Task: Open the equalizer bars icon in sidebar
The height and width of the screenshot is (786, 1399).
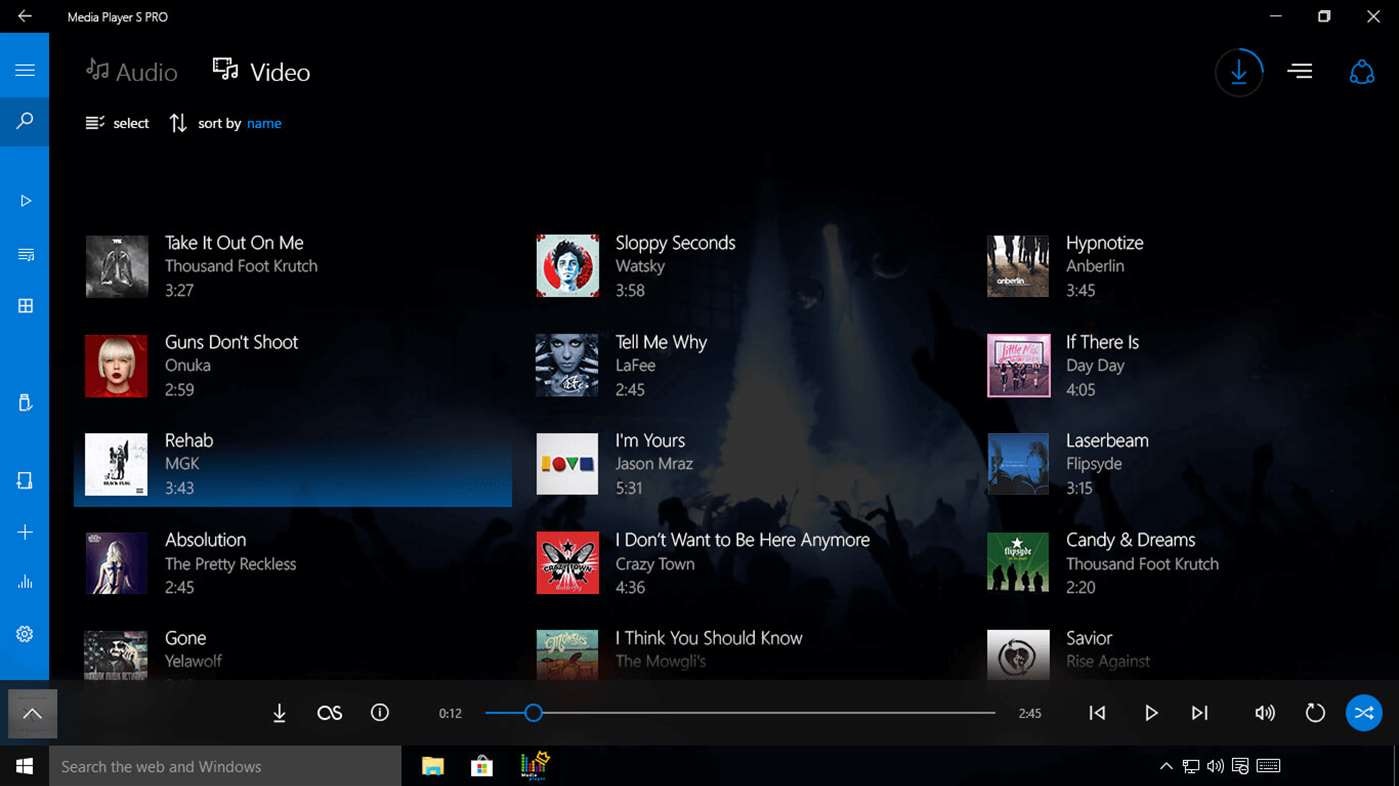Action: 25,582
